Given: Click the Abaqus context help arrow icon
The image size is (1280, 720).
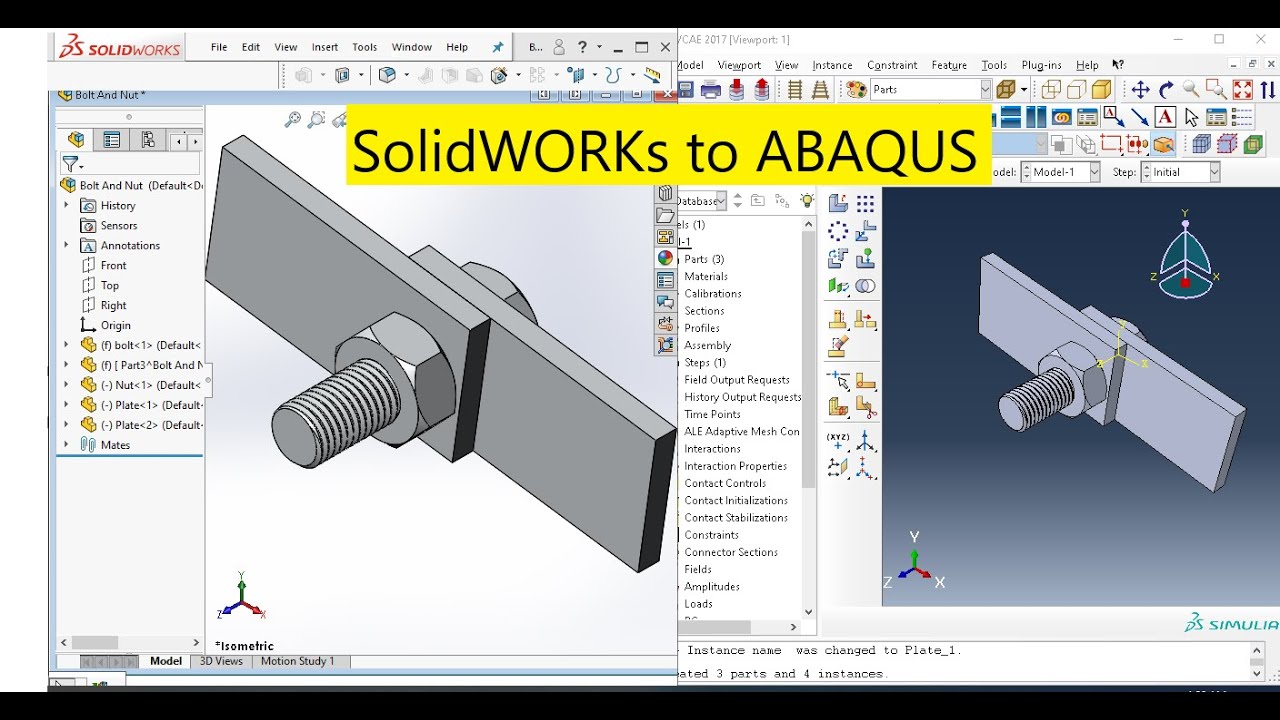Looking at the screenshot, I should point(1118,65).
